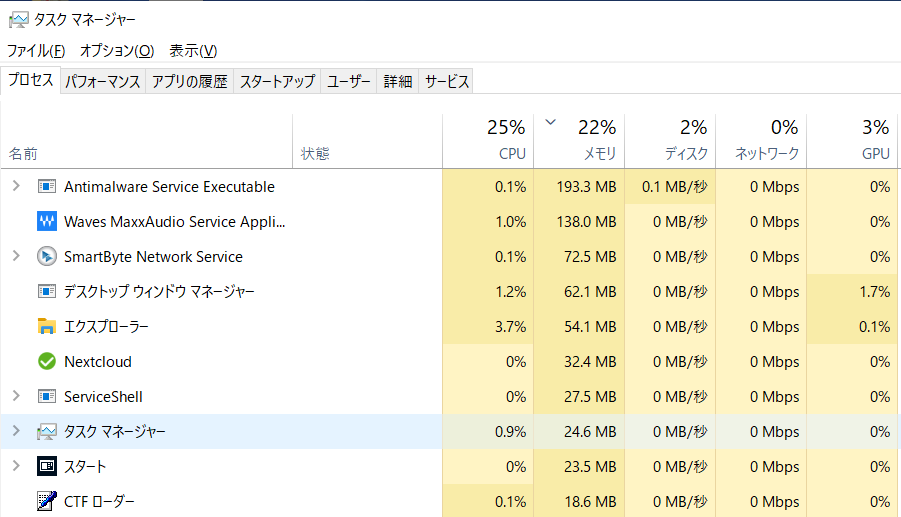901x517 pixels.
Task: Select the スタート process icon
Action: point(47,466)
